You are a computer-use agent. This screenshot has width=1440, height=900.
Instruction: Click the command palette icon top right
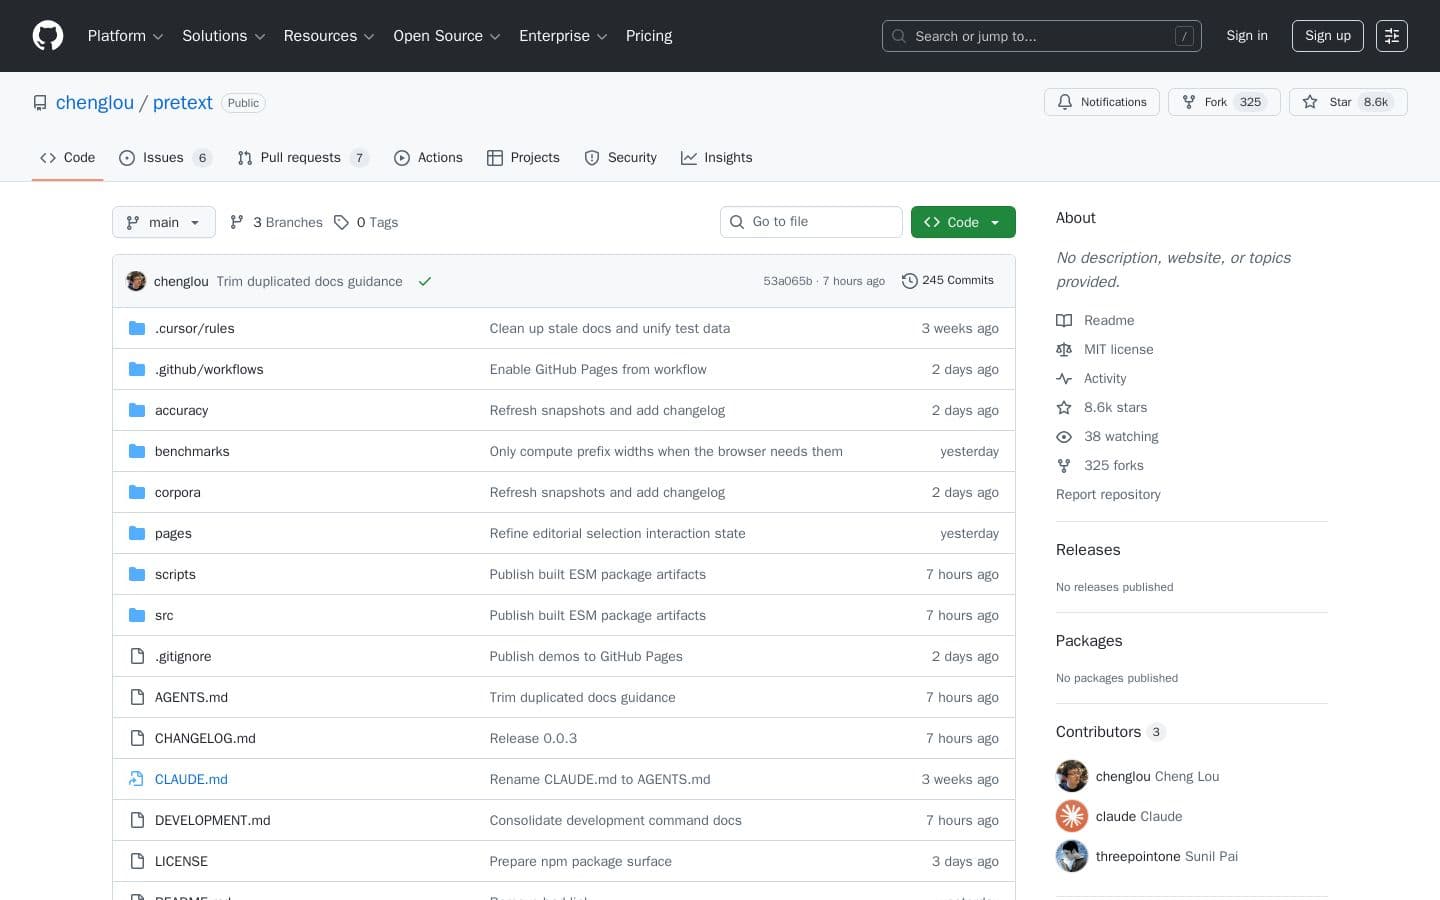coord(1392,36)
